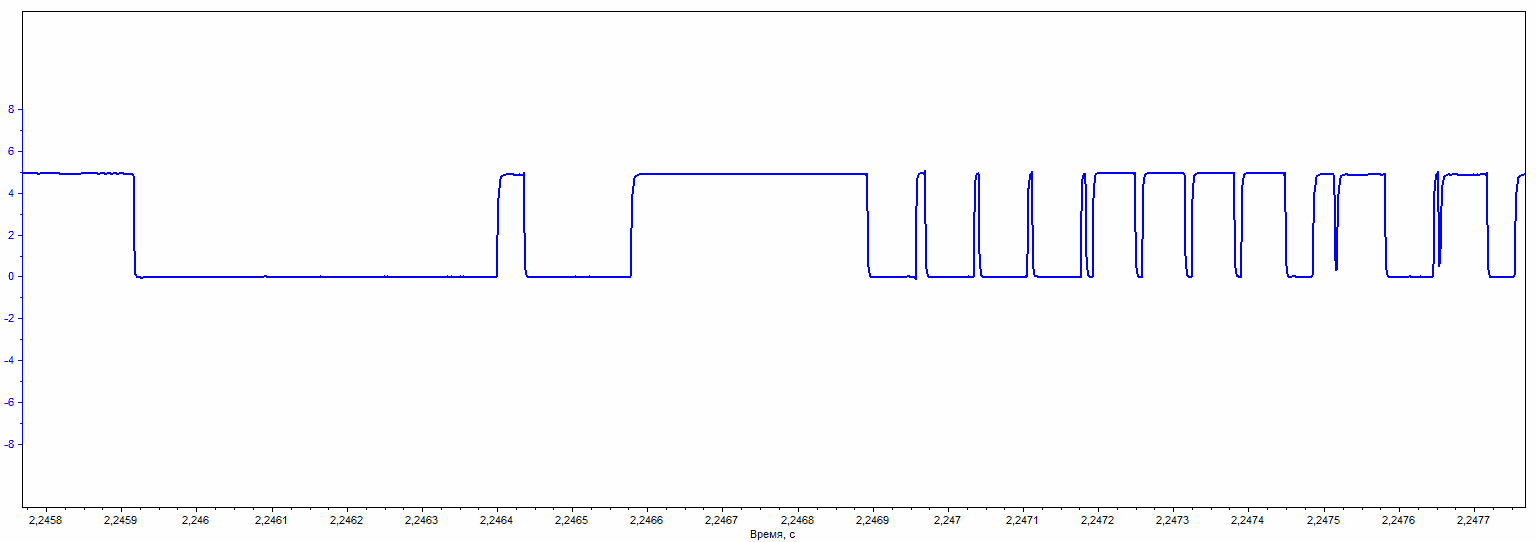Click the long high pulse between 2,2466 and 2,2469
The image size is (1536, 542).
tap(750, 174)
